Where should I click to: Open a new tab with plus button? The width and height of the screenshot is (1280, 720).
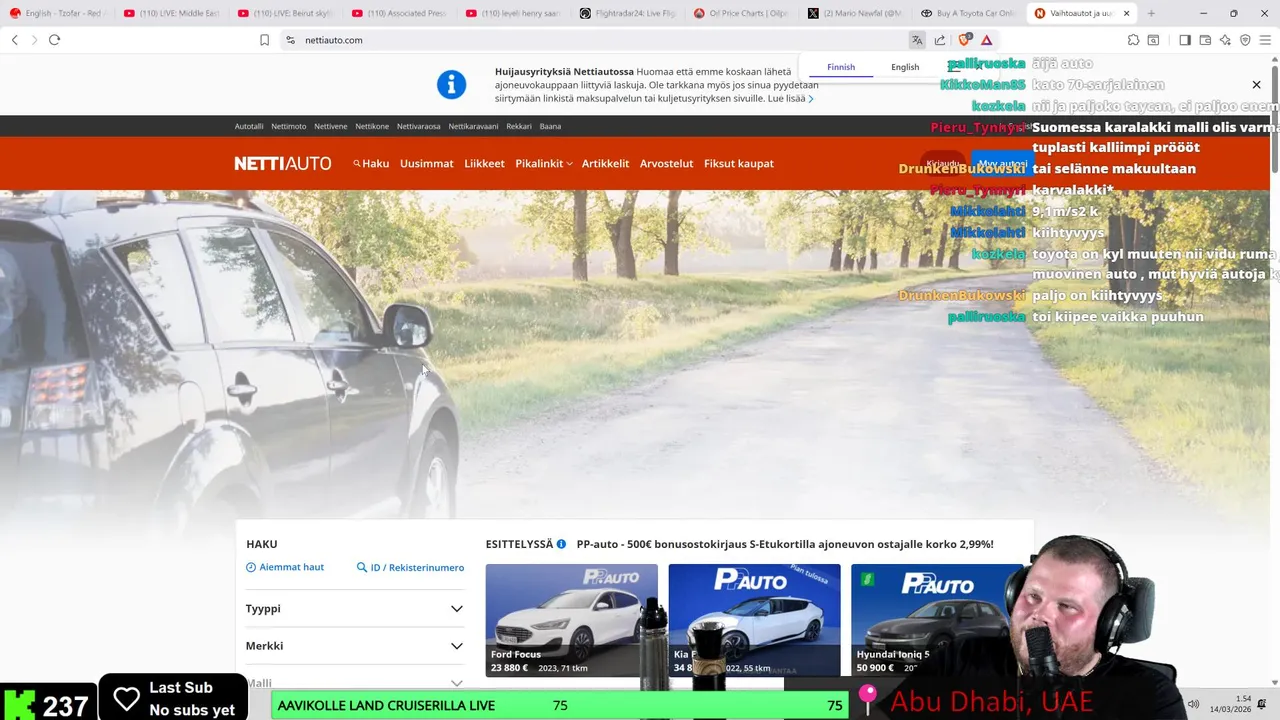tap(1151, 13)
